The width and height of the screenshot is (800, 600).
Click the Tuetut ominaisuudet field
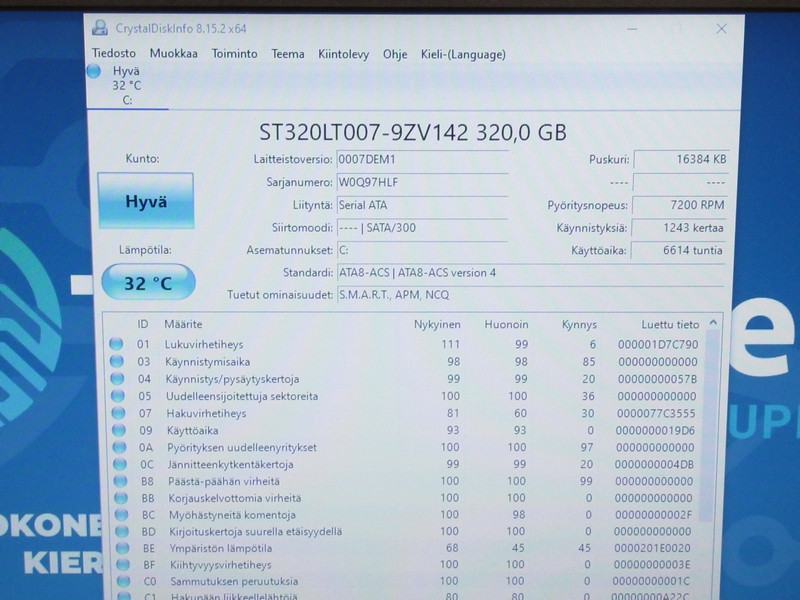[x=531, y=295]
